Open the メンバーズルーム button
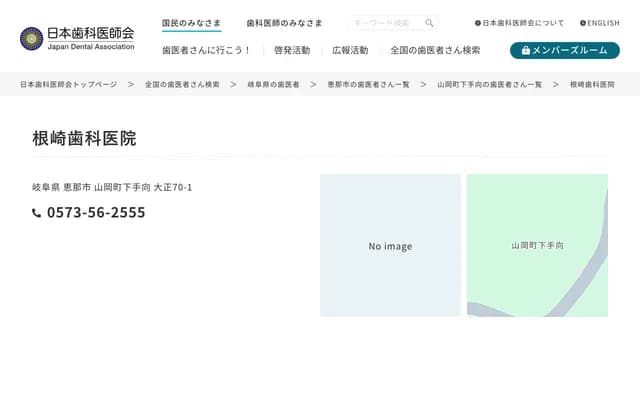640x400 pixels. [564, 50]
